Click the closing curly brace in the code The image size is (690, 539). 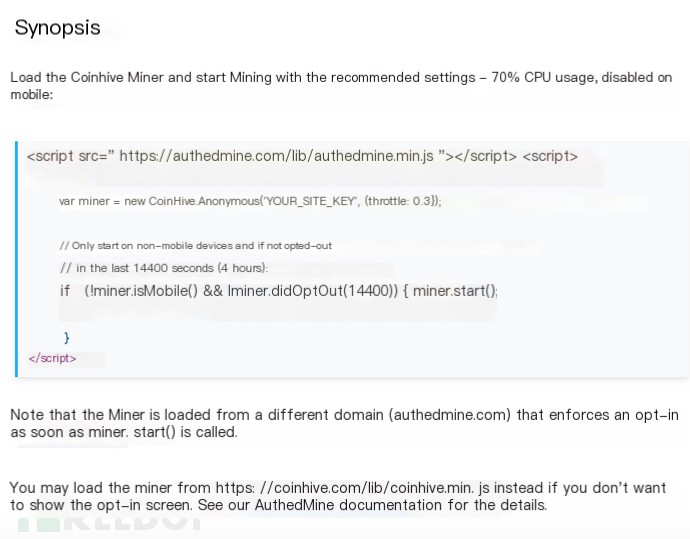[67, 338]
